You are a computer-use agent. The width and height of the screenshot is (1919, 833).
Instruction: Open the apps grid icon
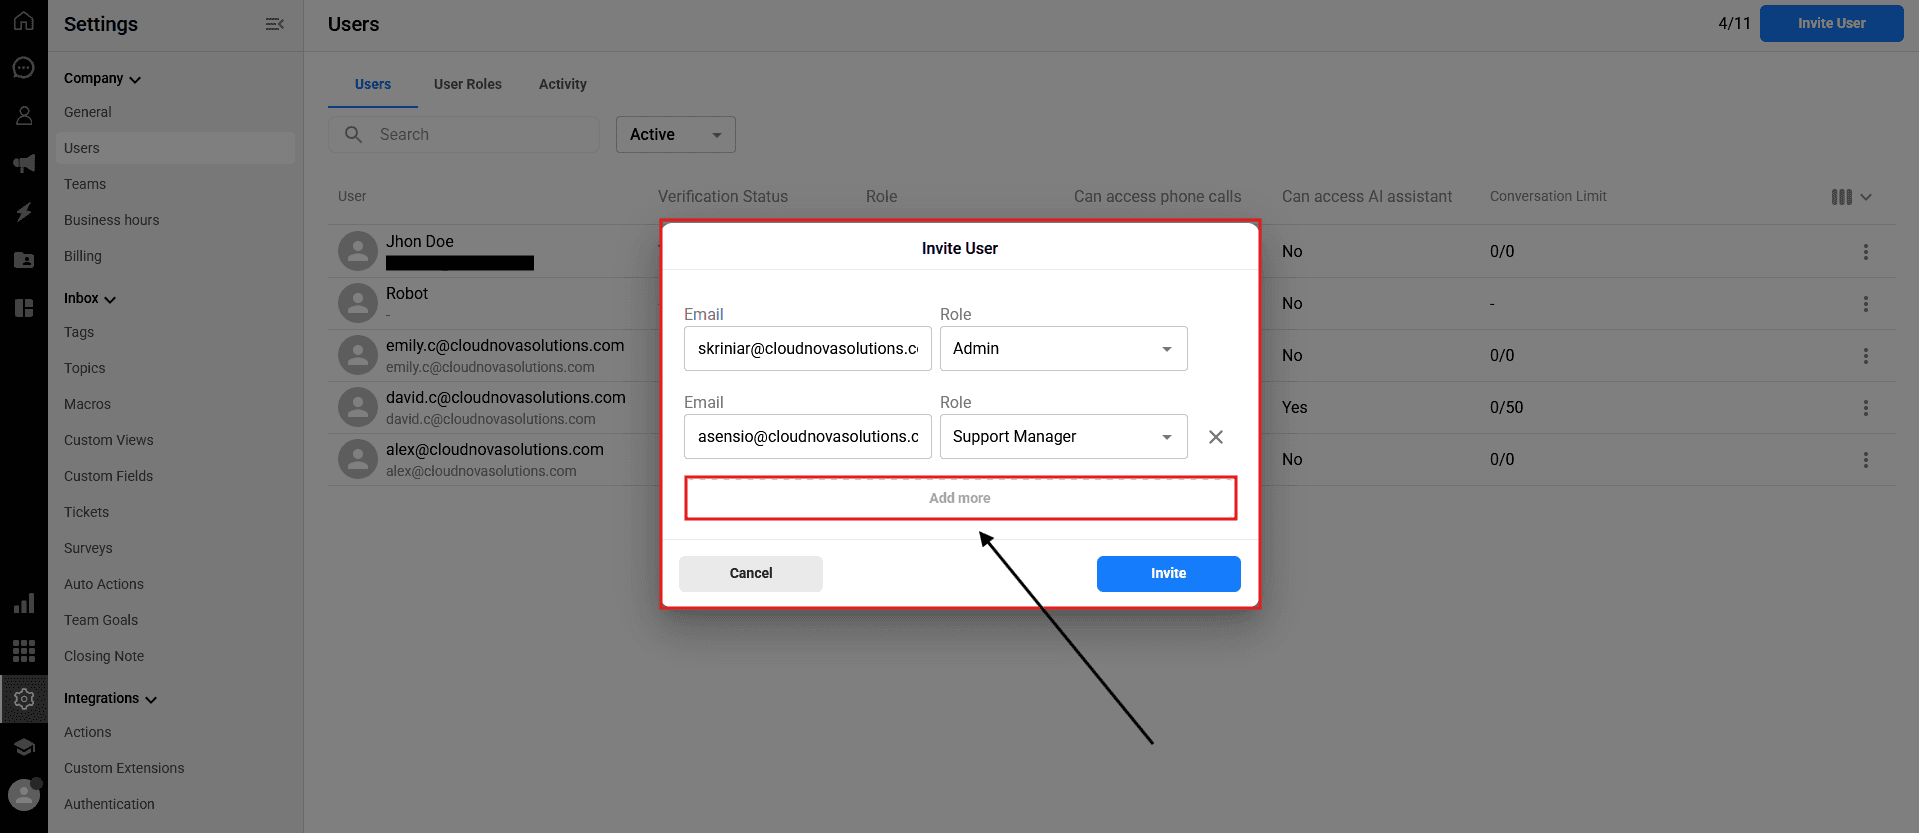coord(24,651)
